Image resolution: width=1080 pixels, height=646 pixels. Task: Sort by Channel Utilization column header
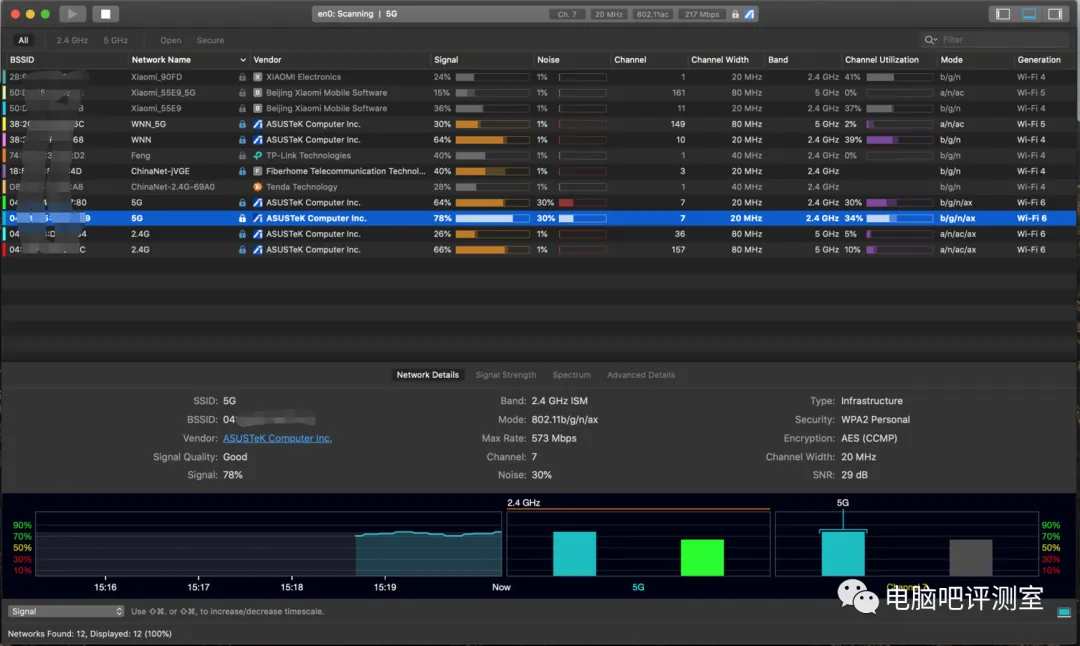pos(882,60)
